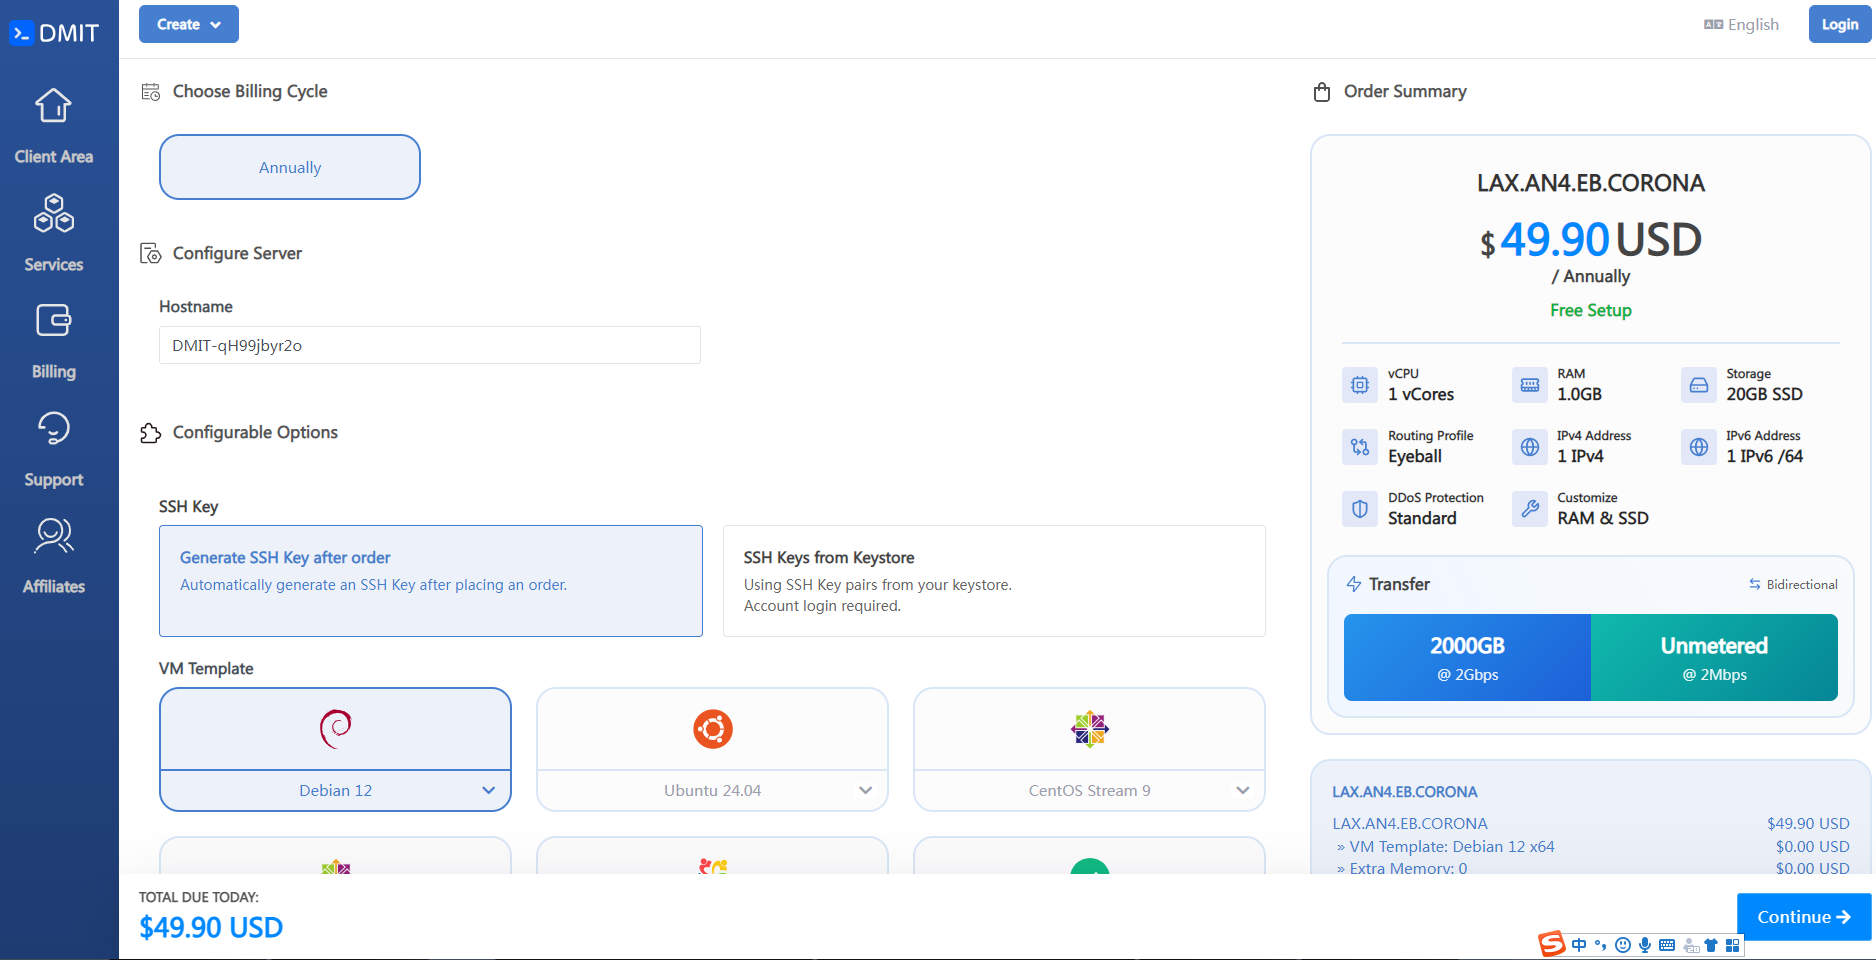Click the Debian swirl logo

click(335, 729)
